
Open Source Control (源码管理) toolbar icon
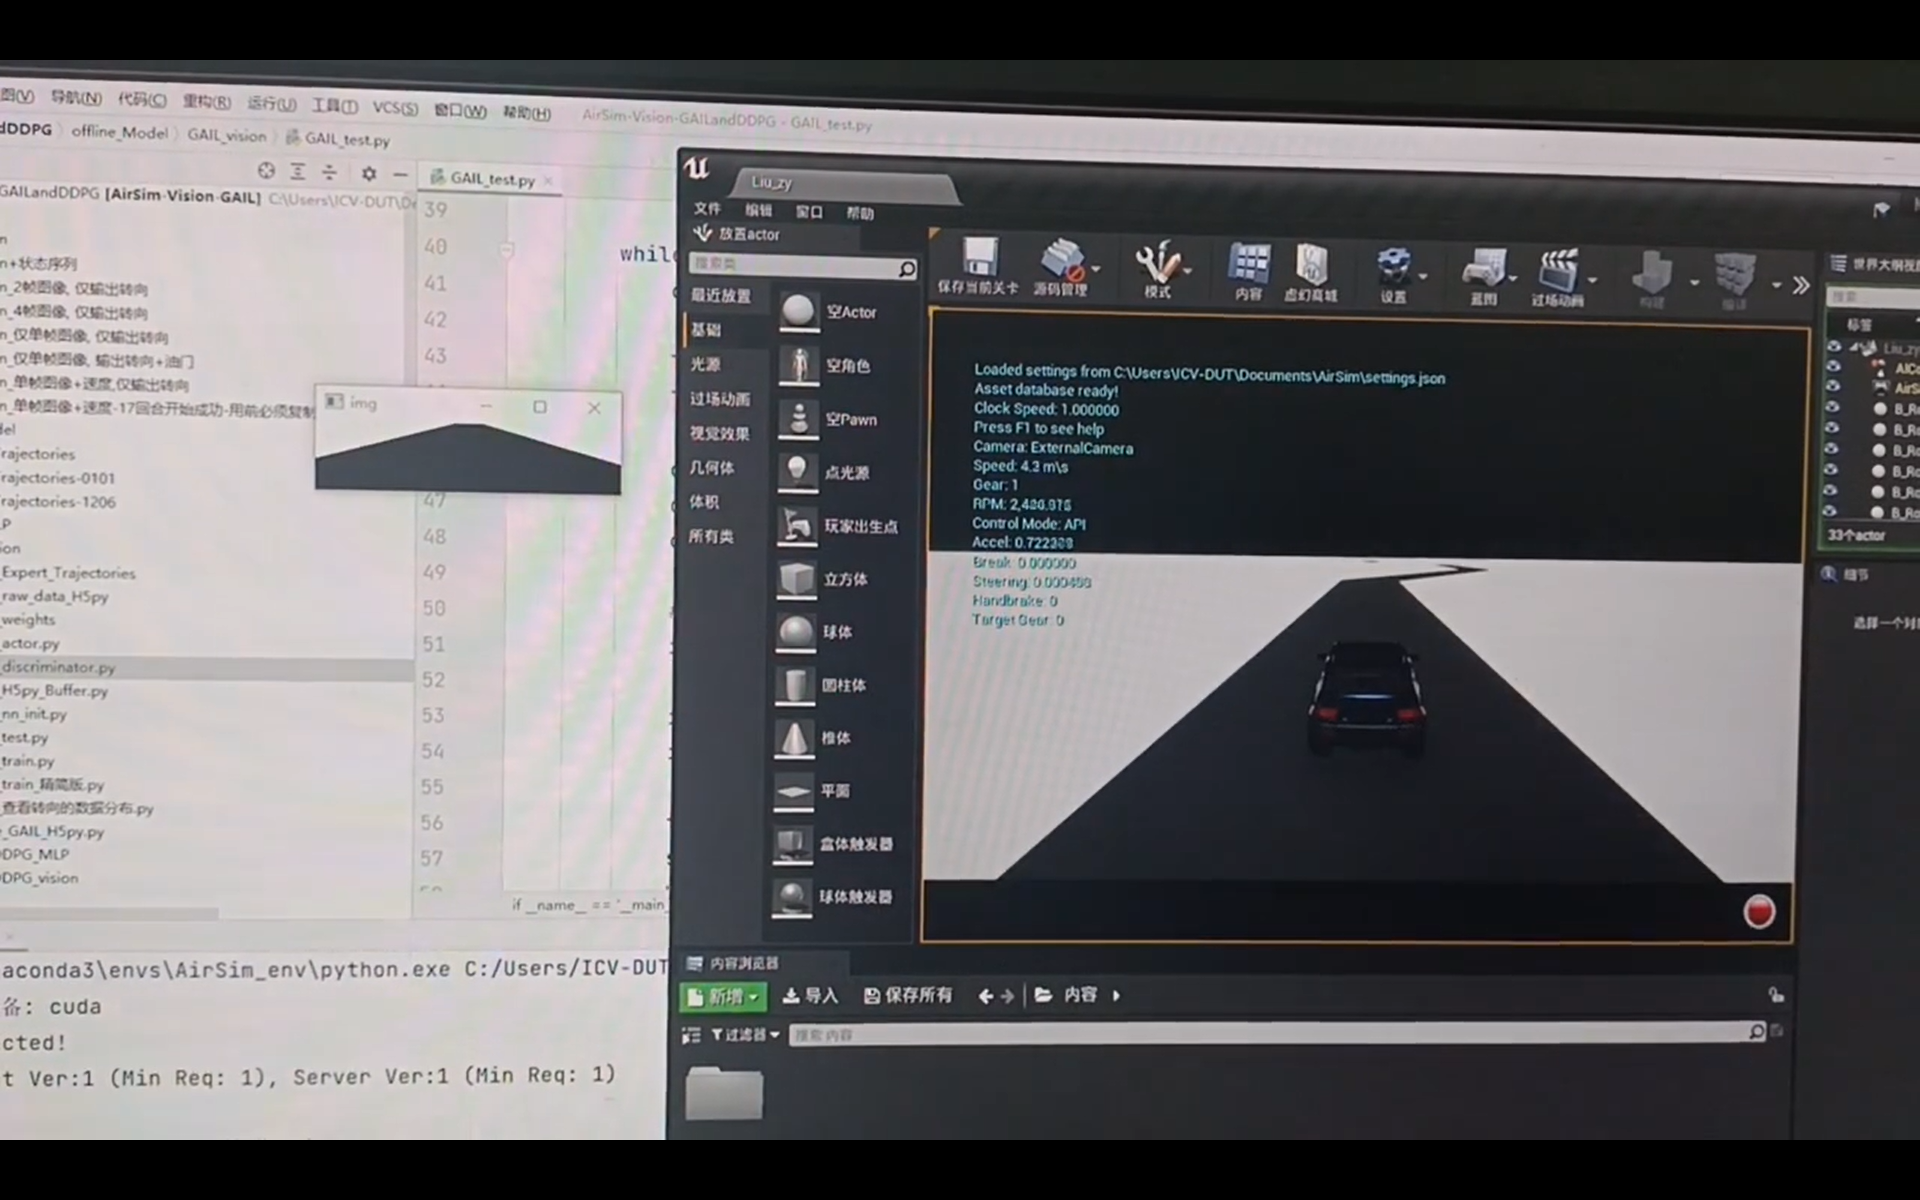1061,259
